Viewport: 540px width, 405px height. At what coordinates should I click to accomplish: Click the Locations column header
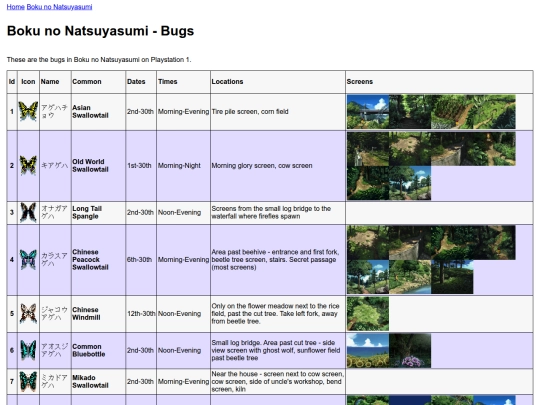(278, 82)
